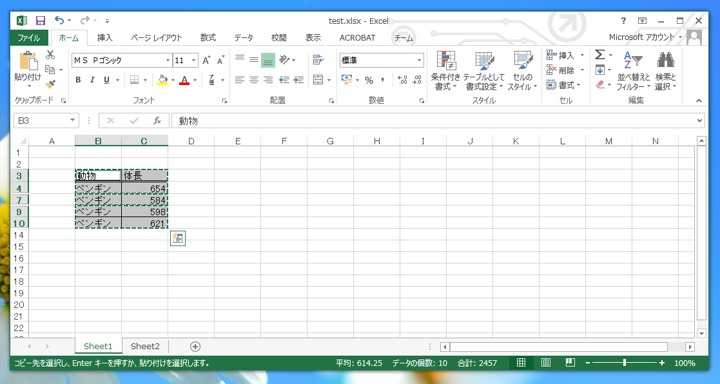Click the Name Box showing B3

[x=46, y=121]
